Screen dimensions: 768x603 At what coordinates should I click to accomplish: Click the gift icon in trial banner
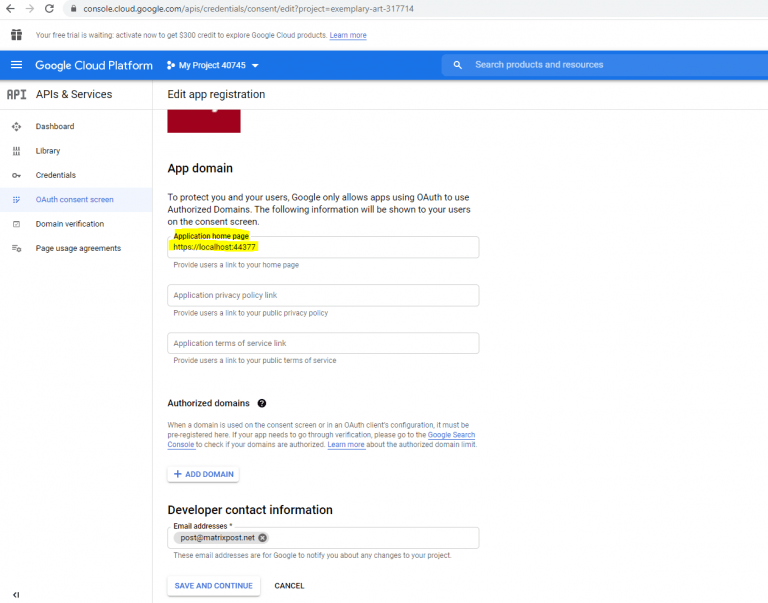click(x=16, y=35)
